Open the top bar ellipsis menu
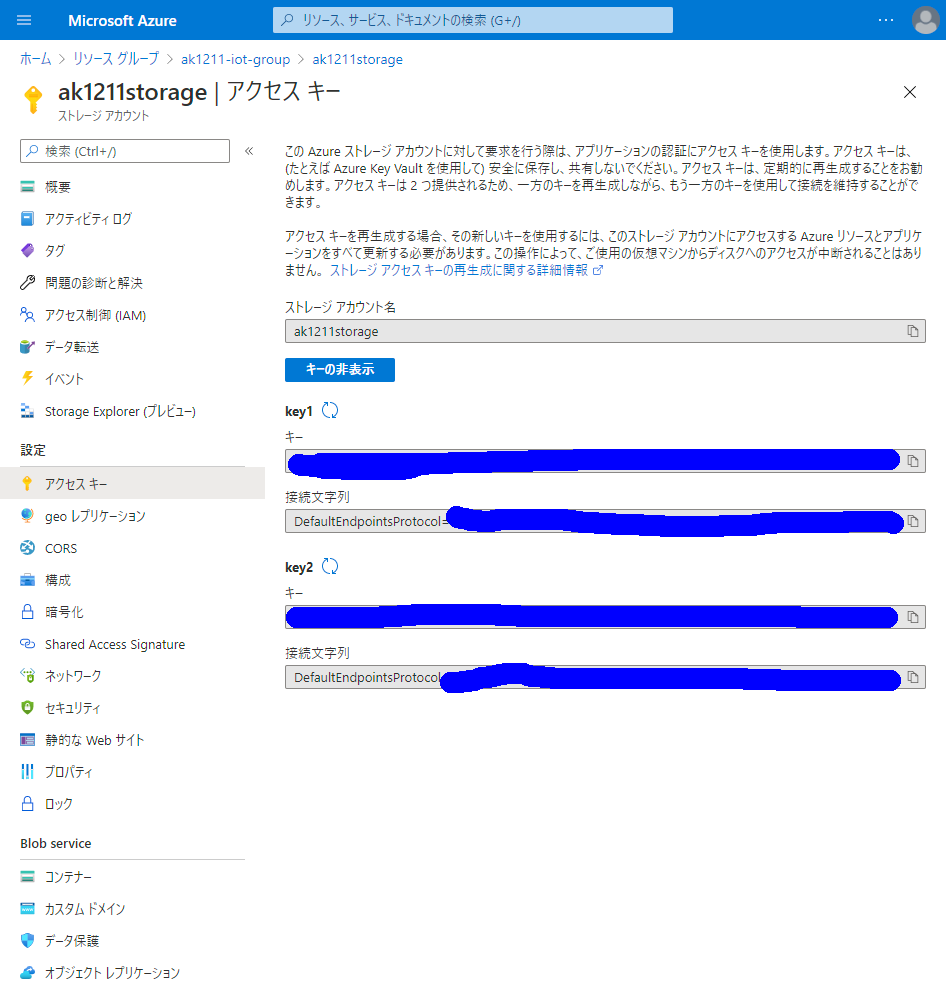This screenshot has height=1000, width=946. click(x=886, y=20)
